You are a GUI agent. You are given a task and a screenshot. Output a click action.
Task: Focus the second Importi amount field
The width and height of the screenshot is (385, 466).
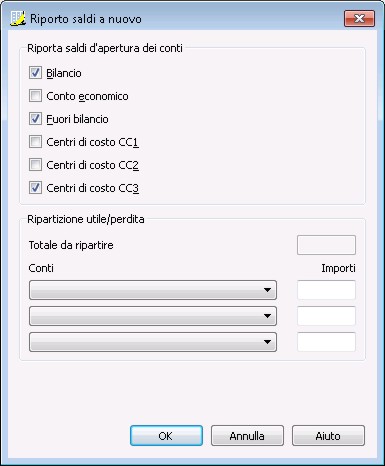(x=326, y=316)
